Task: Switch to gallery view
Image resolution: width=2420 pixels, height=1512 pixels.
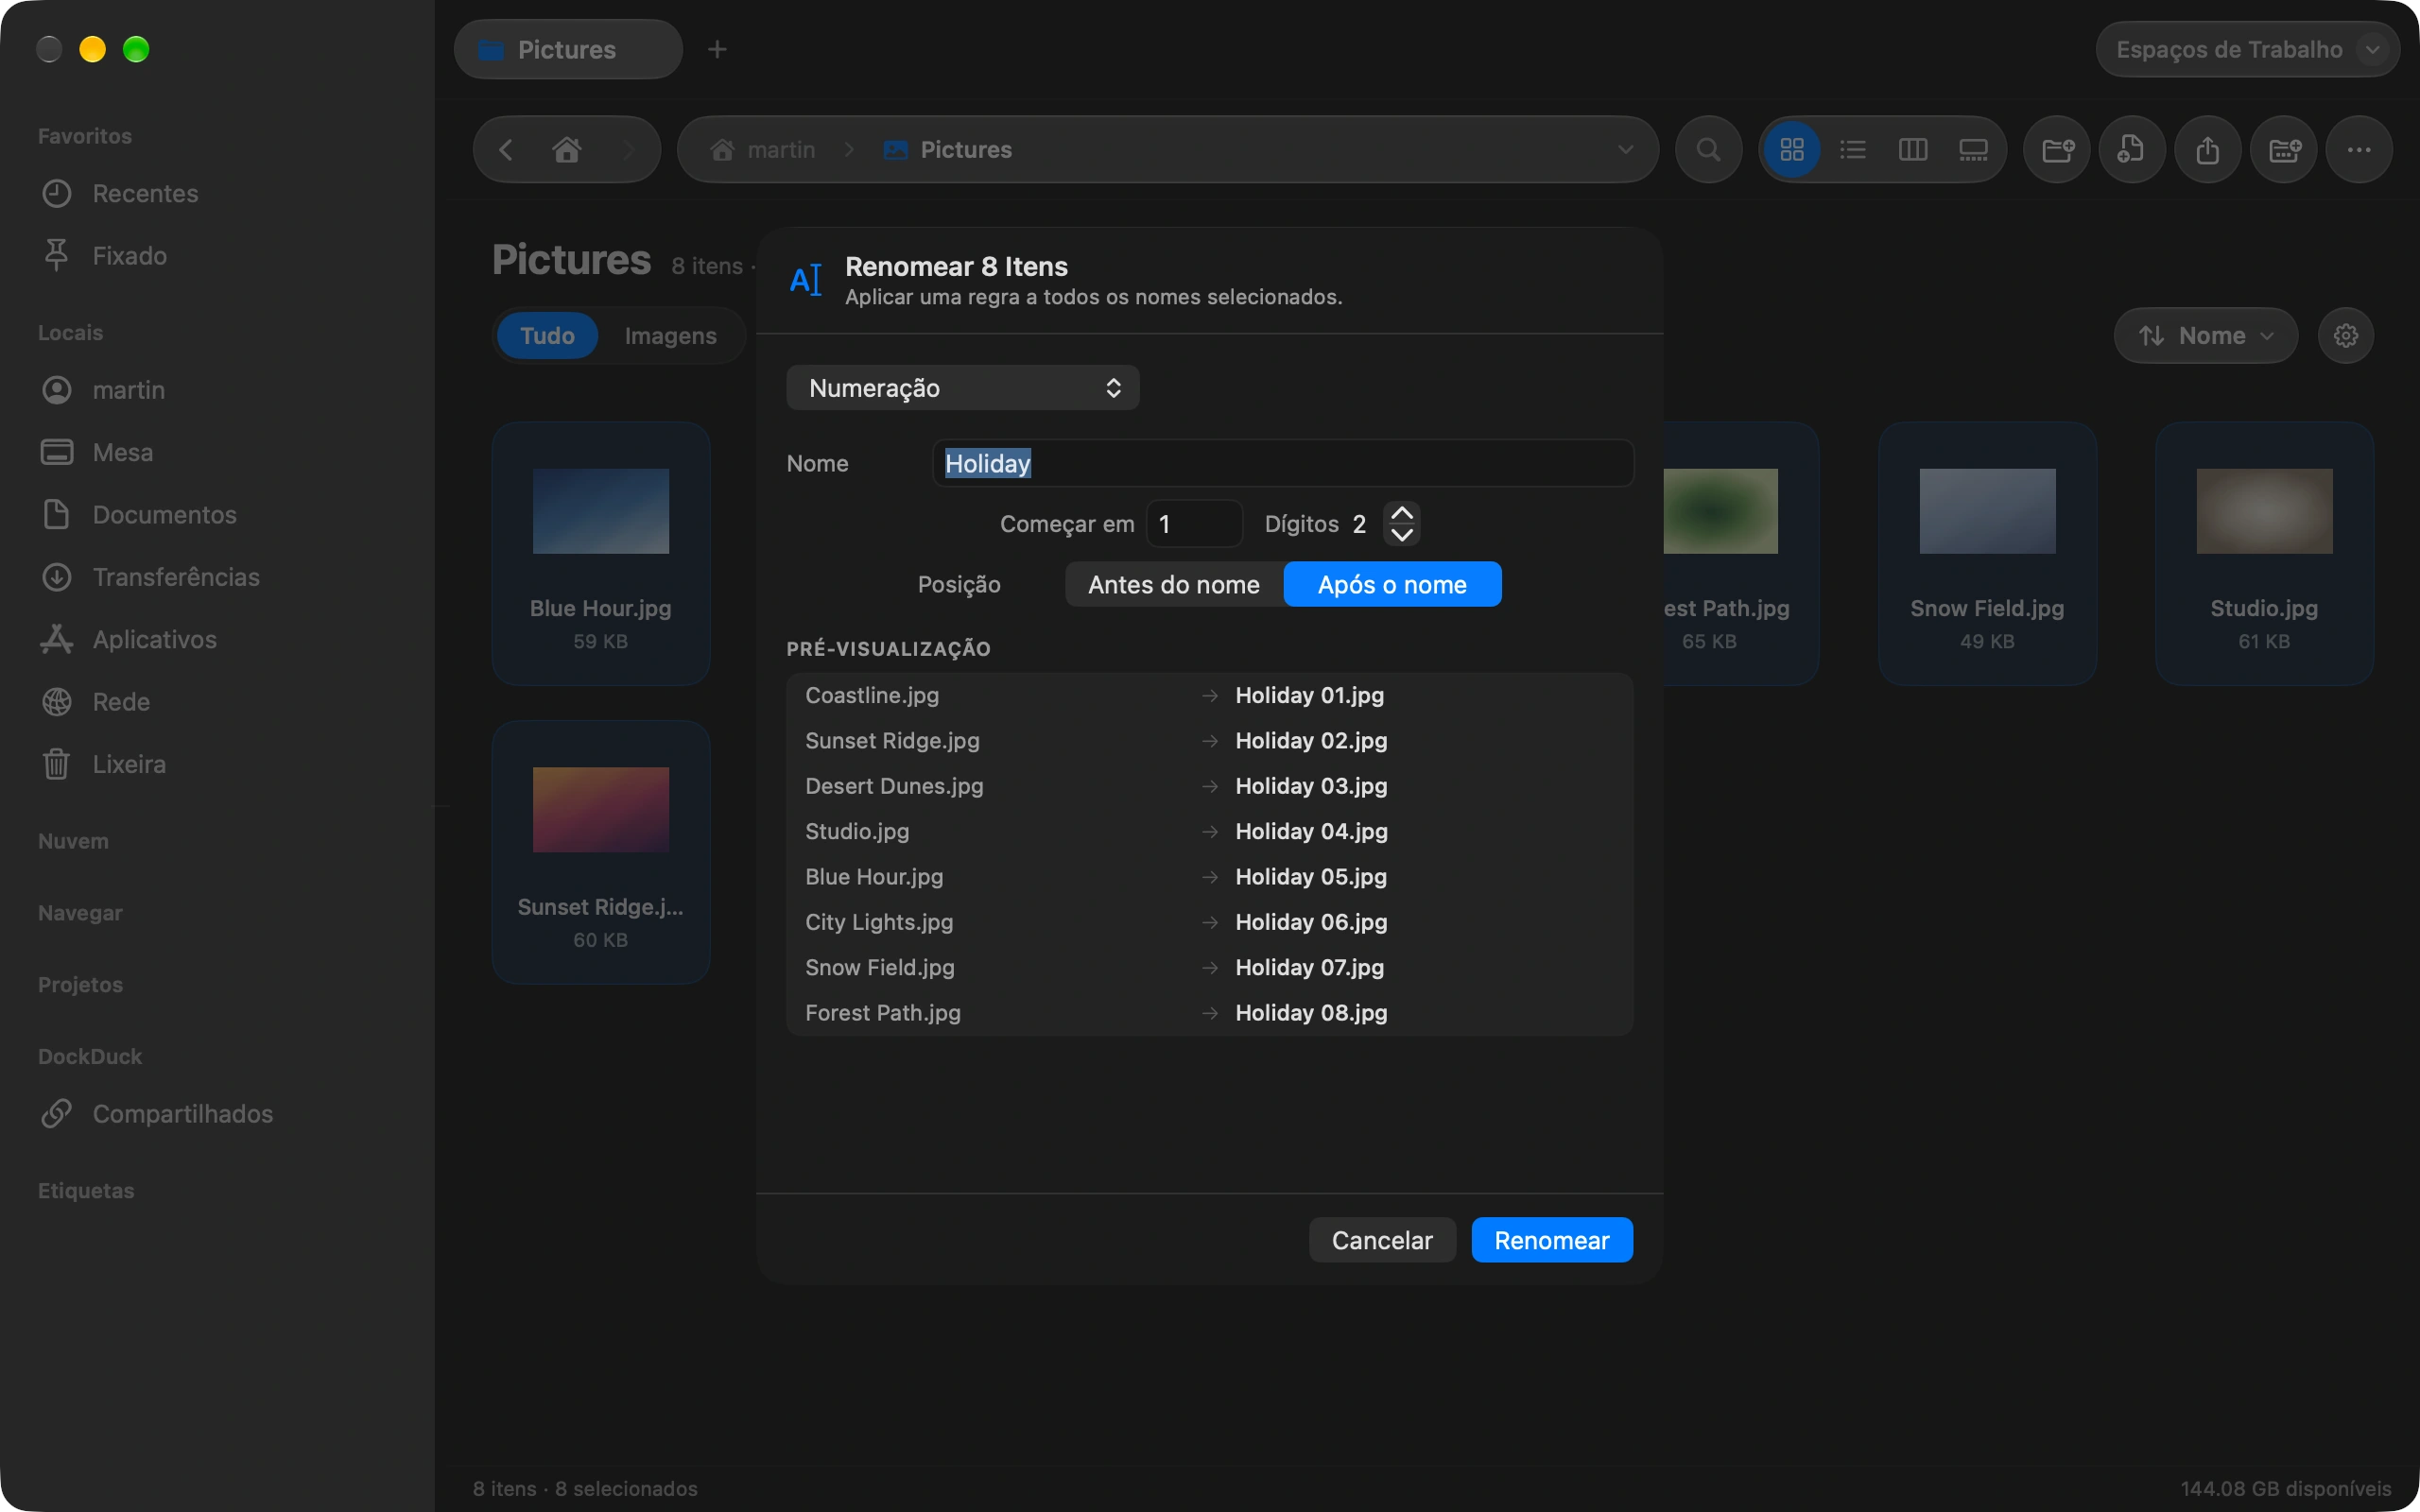Action: coord(1973,150)
